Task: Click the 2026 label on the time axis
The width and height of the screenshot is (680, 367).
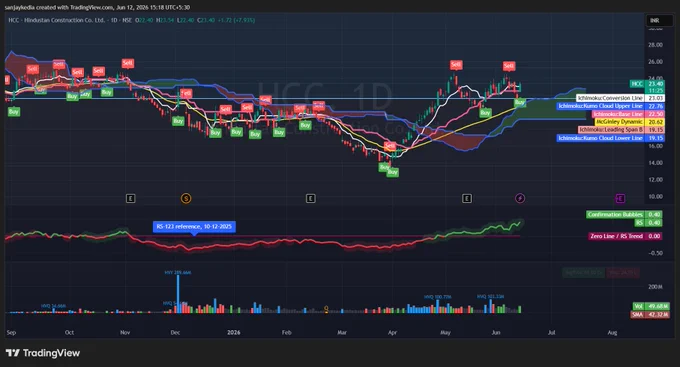Action: [x=234, y=332]
